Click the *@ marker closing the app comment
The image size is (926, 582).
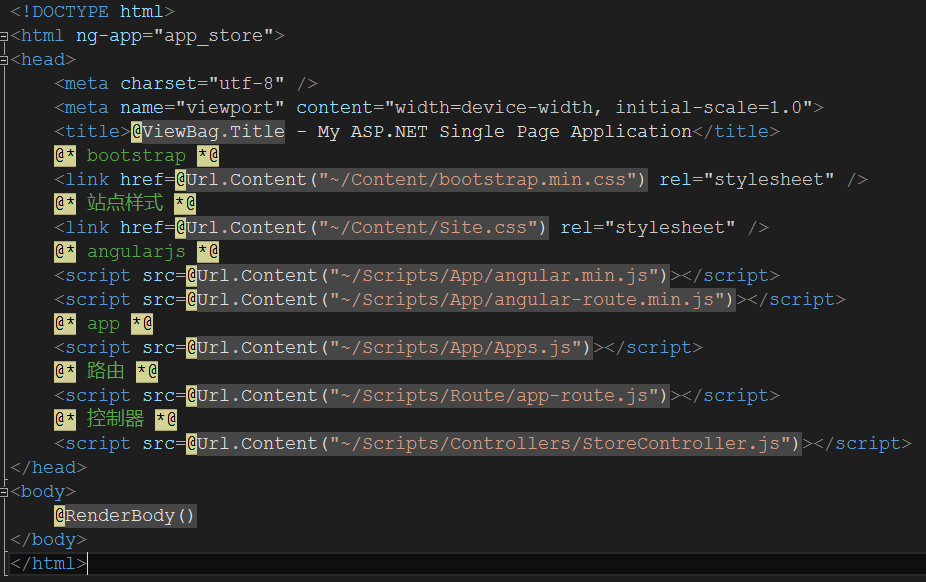click(x=141, y=324)
